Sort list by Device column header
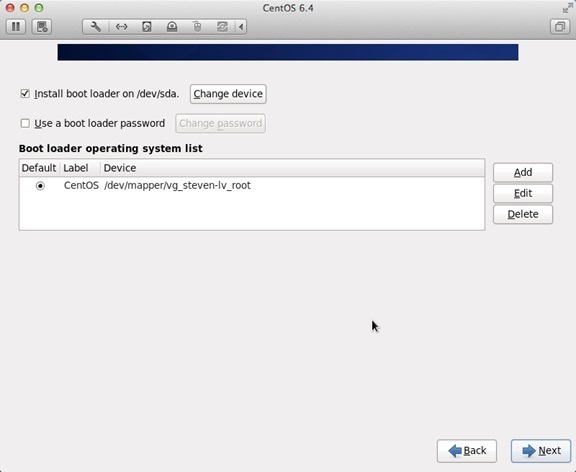This screenshot has height=472, width=576. [292, 168]
